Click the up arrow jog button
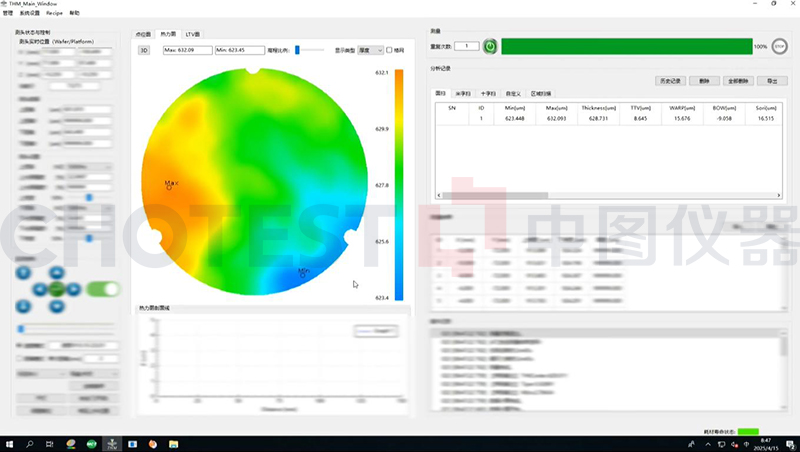This screenshot has height=452, width=800. click(57, 273)
